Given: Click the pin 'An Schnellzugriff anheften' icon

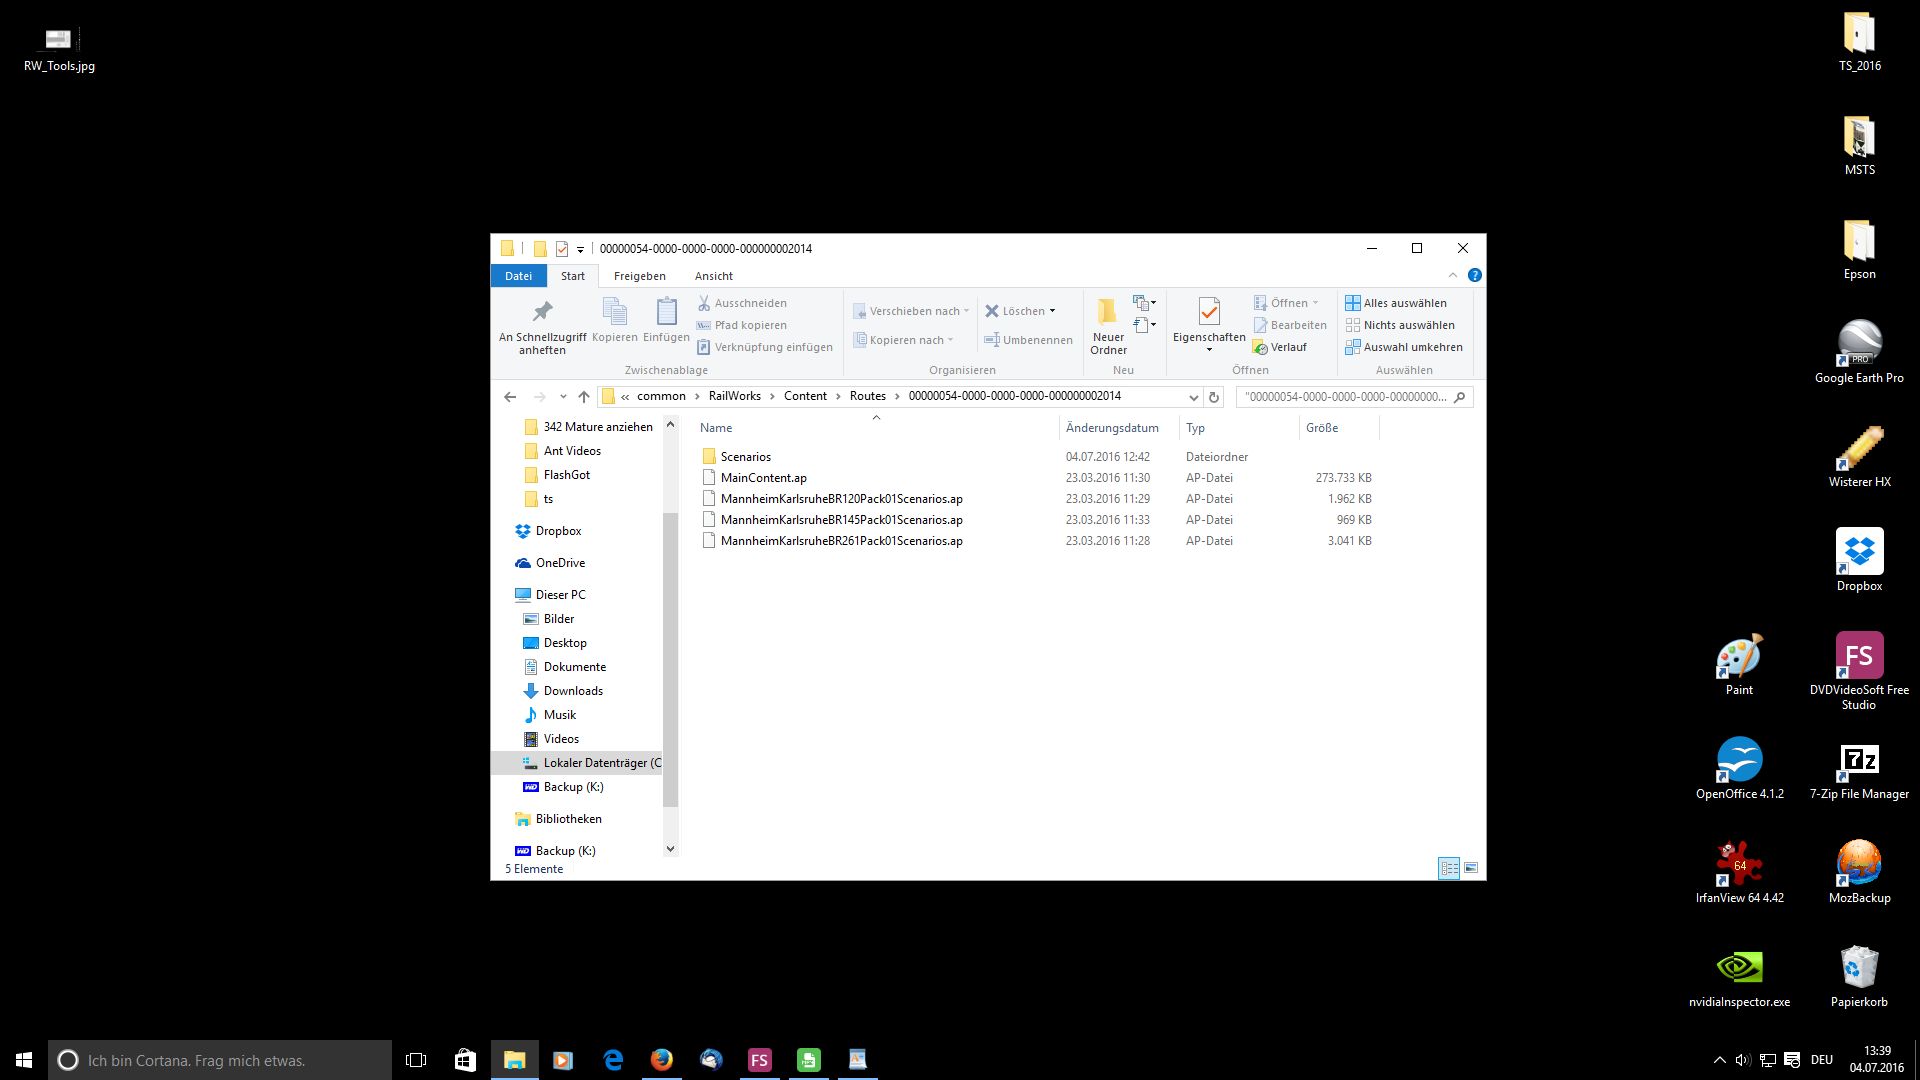Looking at the screenshot, I should (x=542, y=312).
